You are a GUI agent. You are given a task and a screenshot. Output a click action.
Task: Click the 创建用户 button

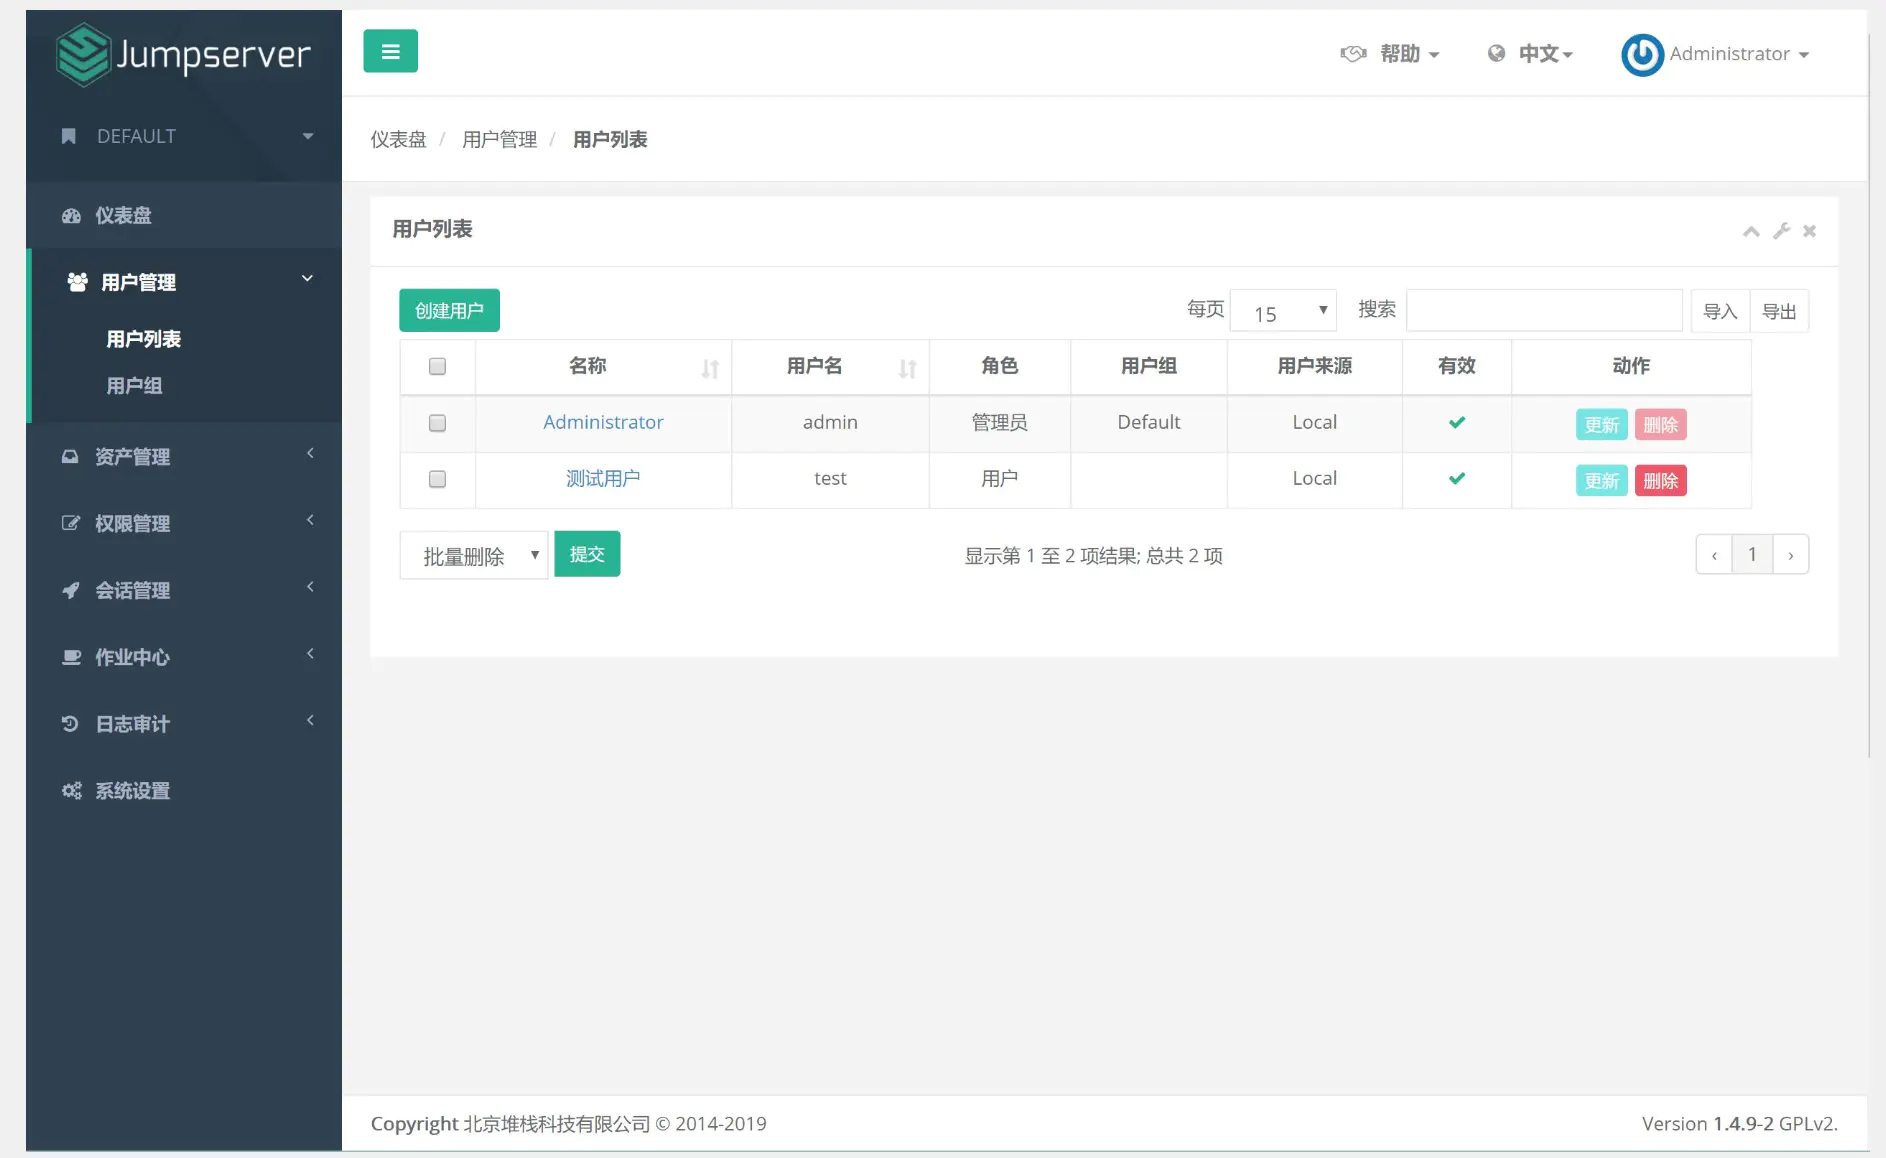449,311
